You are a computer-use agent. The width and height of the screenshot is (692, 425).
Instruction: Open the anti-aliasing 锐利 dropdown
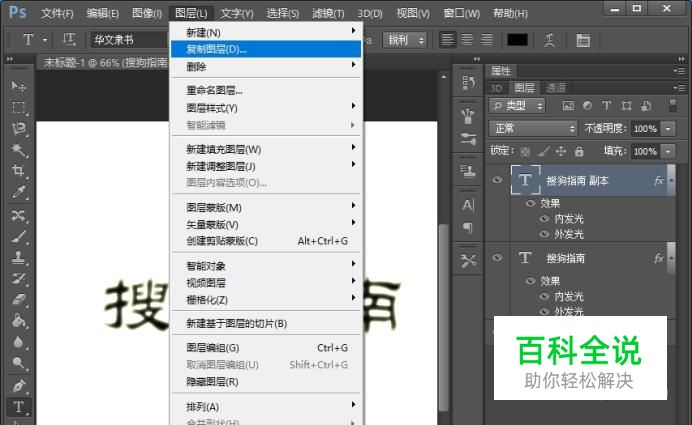point(405,40)
